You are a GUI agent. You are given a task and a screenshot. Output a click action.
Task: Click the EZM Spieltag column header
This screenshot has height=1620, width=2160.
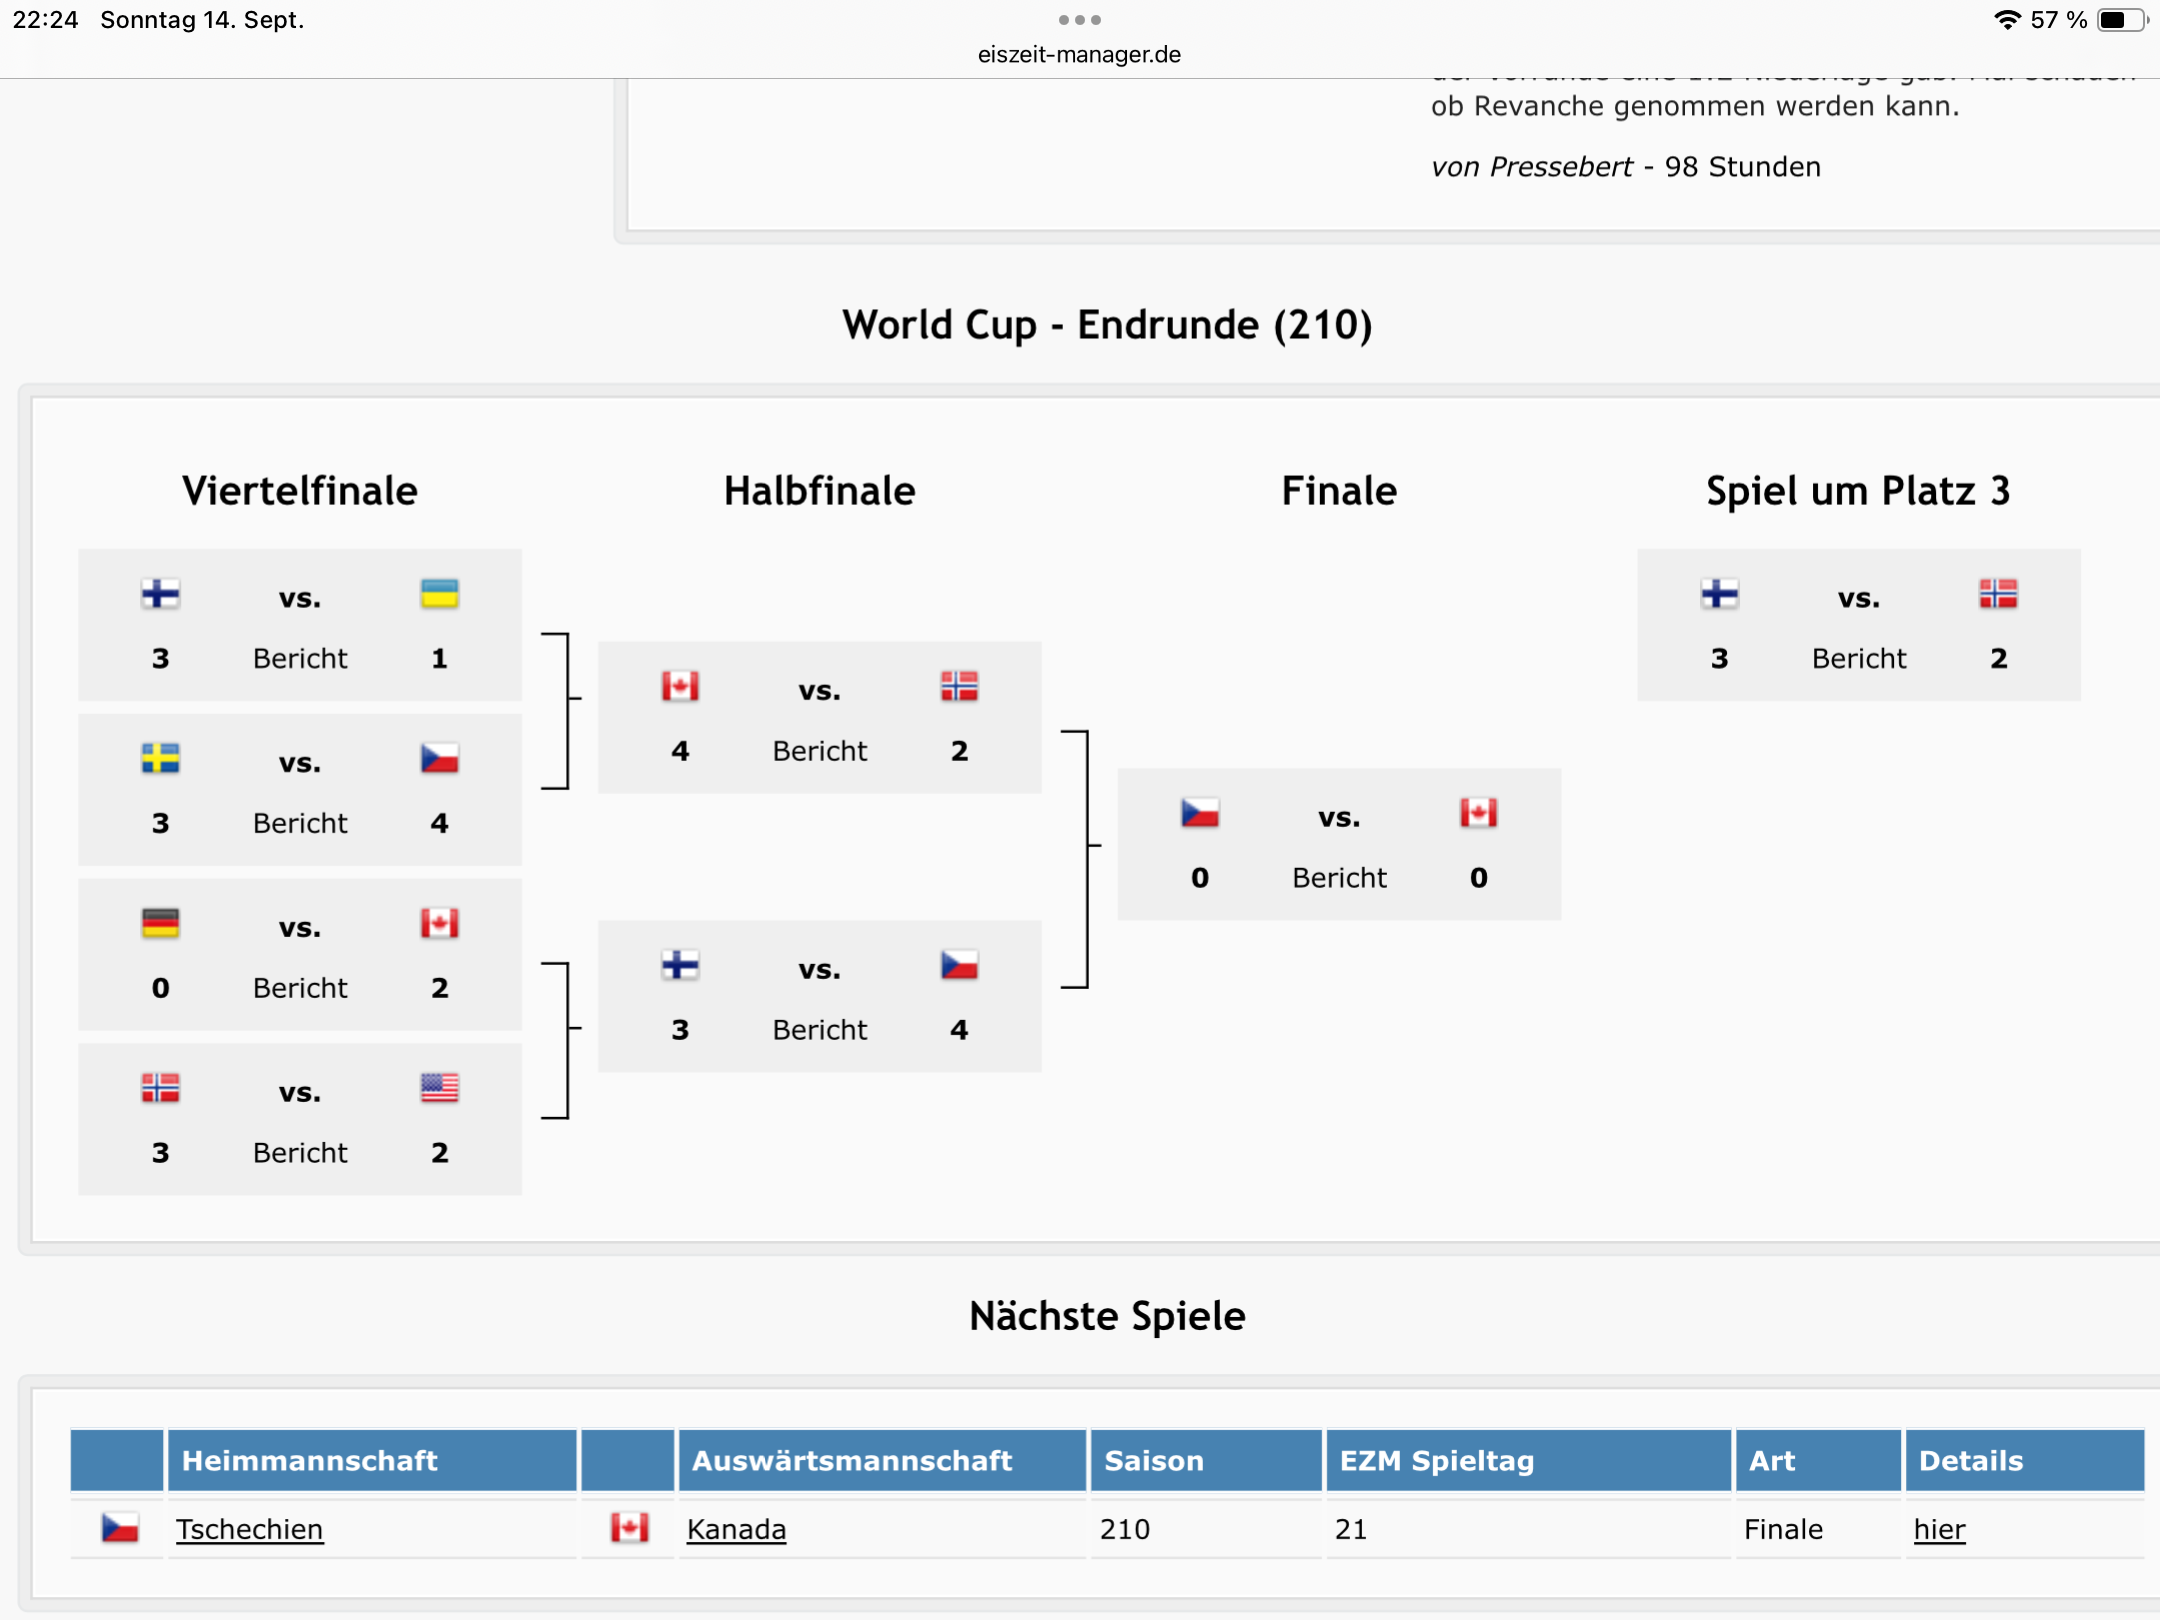[x=1436, y=1461]
